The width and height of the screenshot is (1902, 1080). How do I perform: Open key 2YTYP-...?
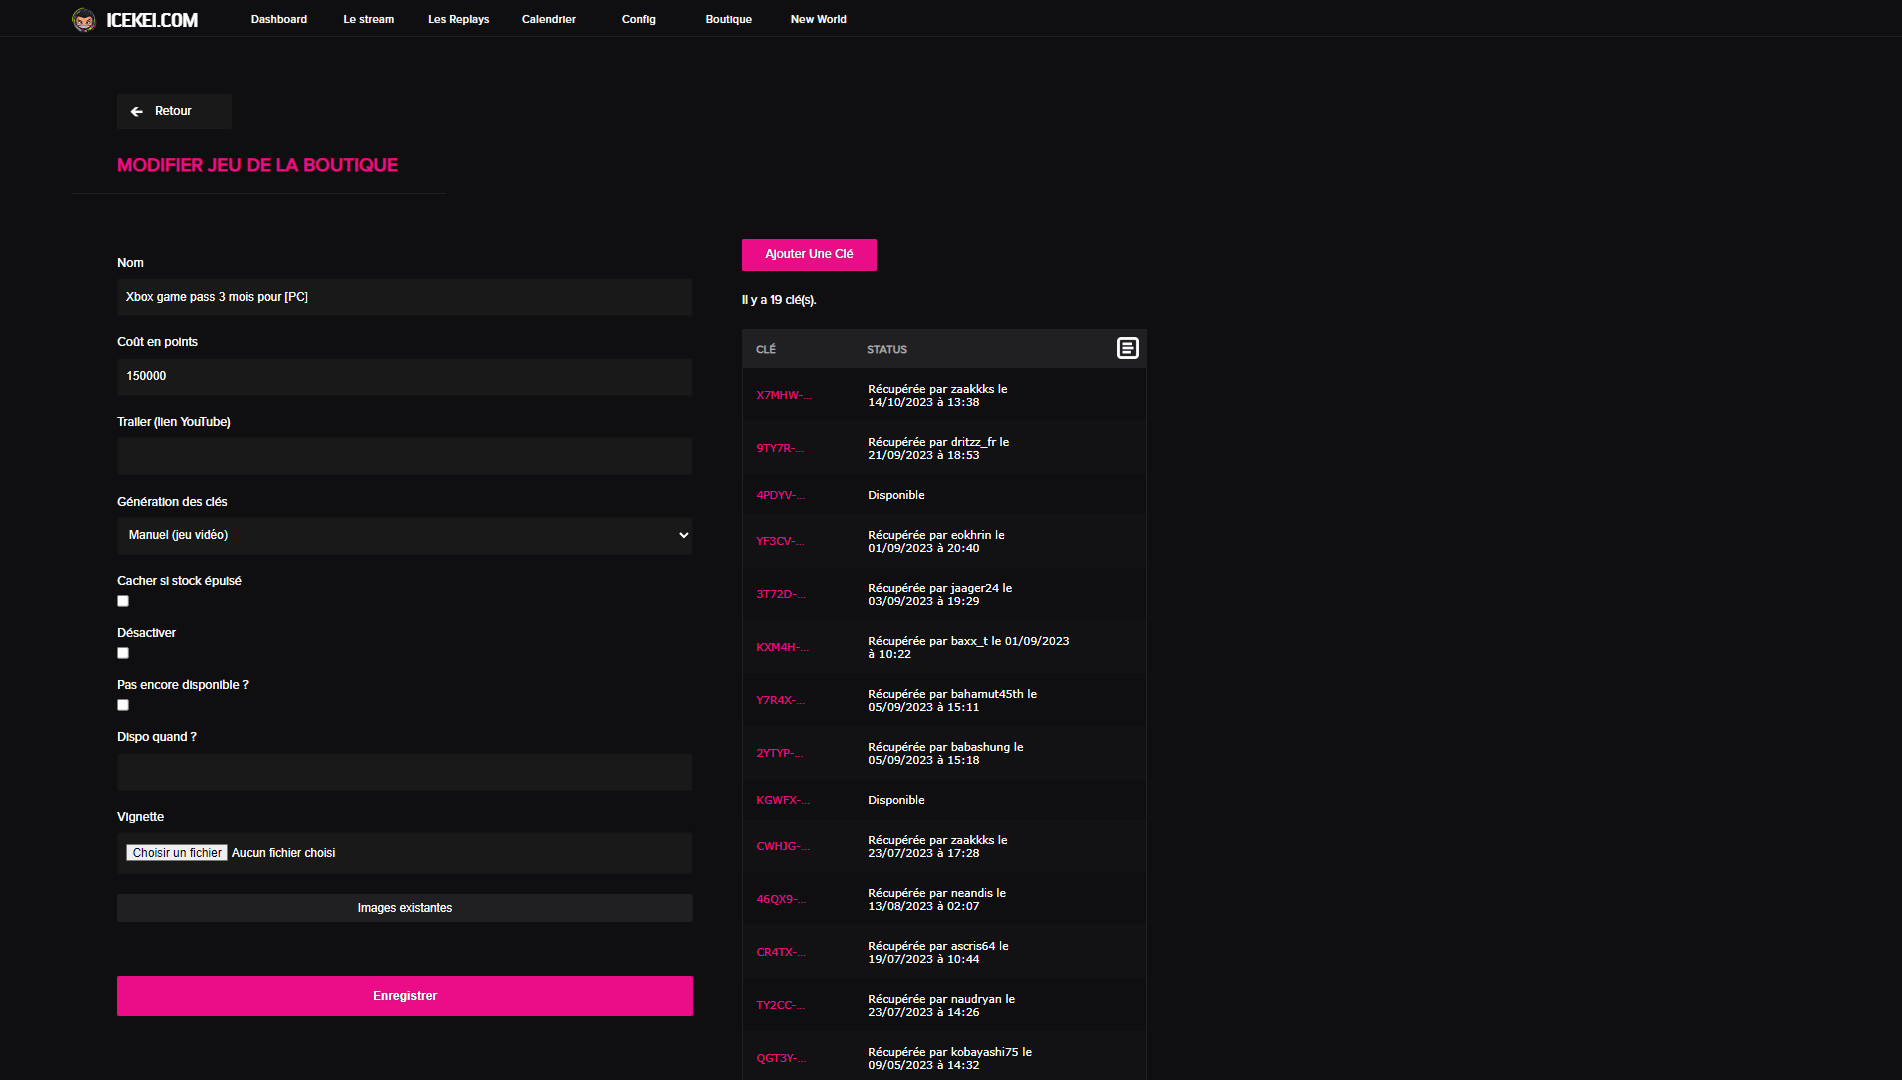coord(780,753)
